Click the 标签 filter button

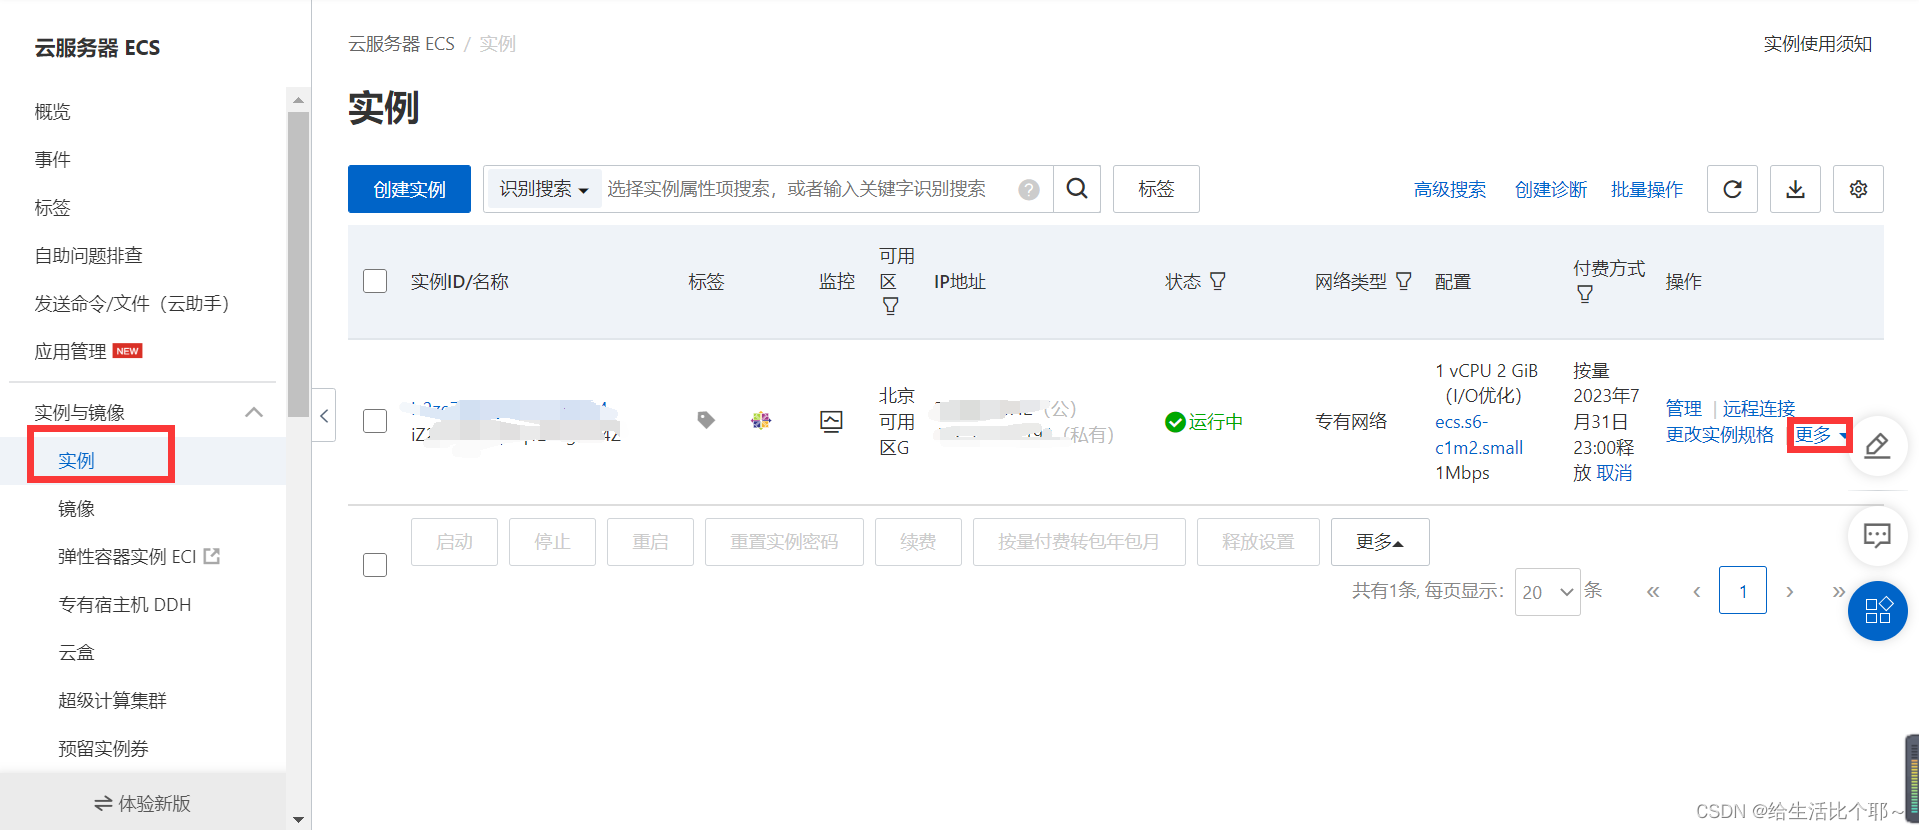tap(1156, 189)
